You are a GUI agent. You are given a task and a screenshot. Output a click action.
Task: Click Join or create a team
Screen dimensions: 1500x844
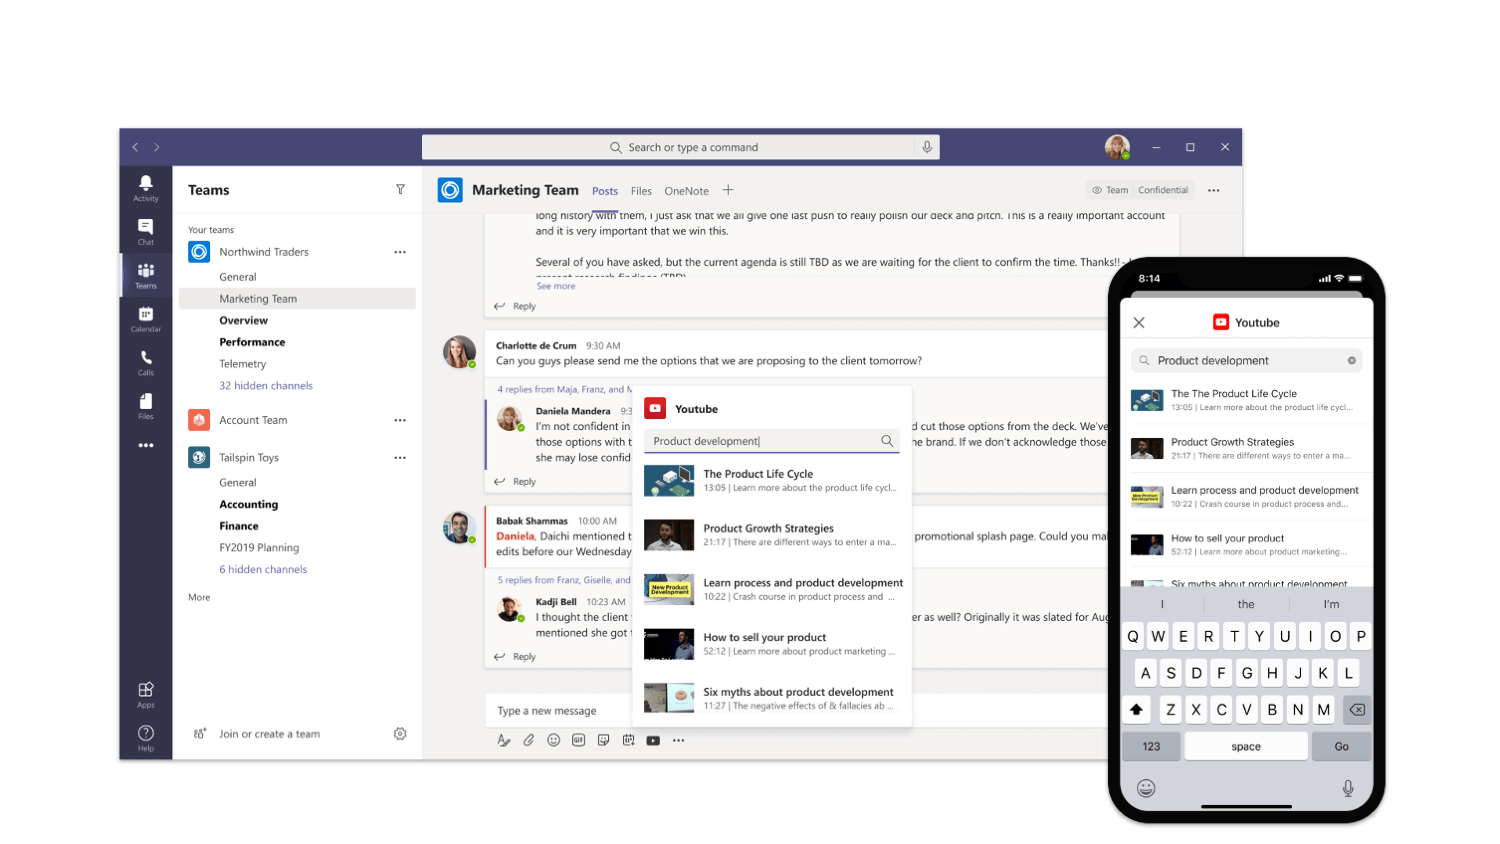pyautogui.click(x=269, y=734)
